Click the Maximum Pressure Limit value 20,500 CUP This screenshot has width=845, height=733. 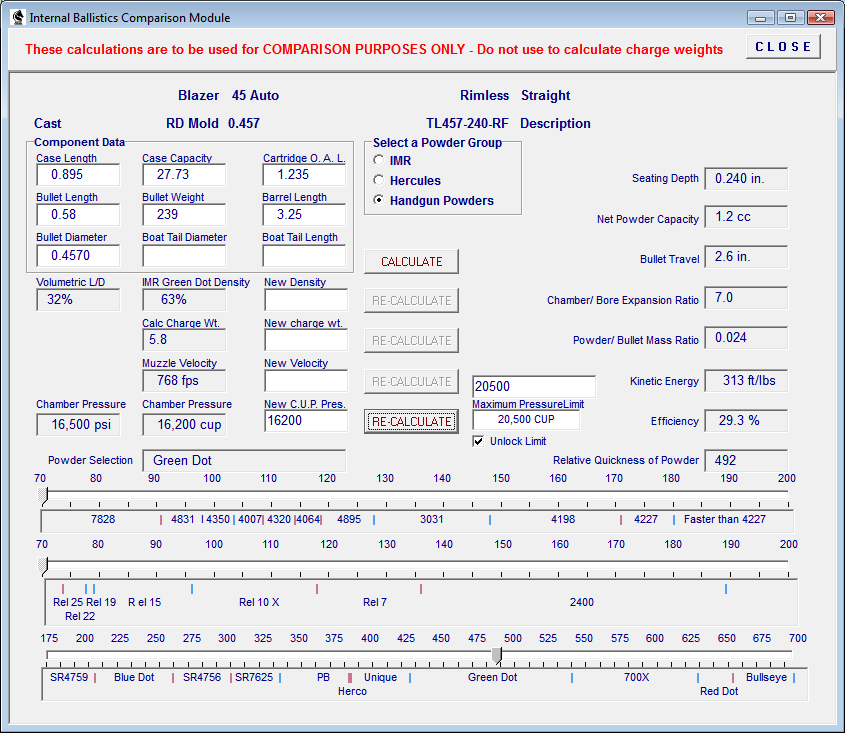526,420
